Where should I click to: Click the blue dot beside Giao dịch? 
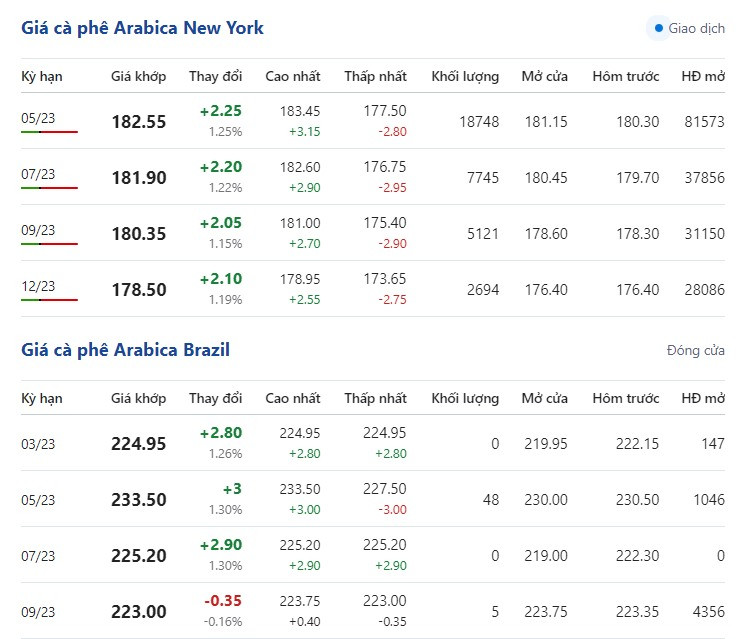[x=658, y=28]
